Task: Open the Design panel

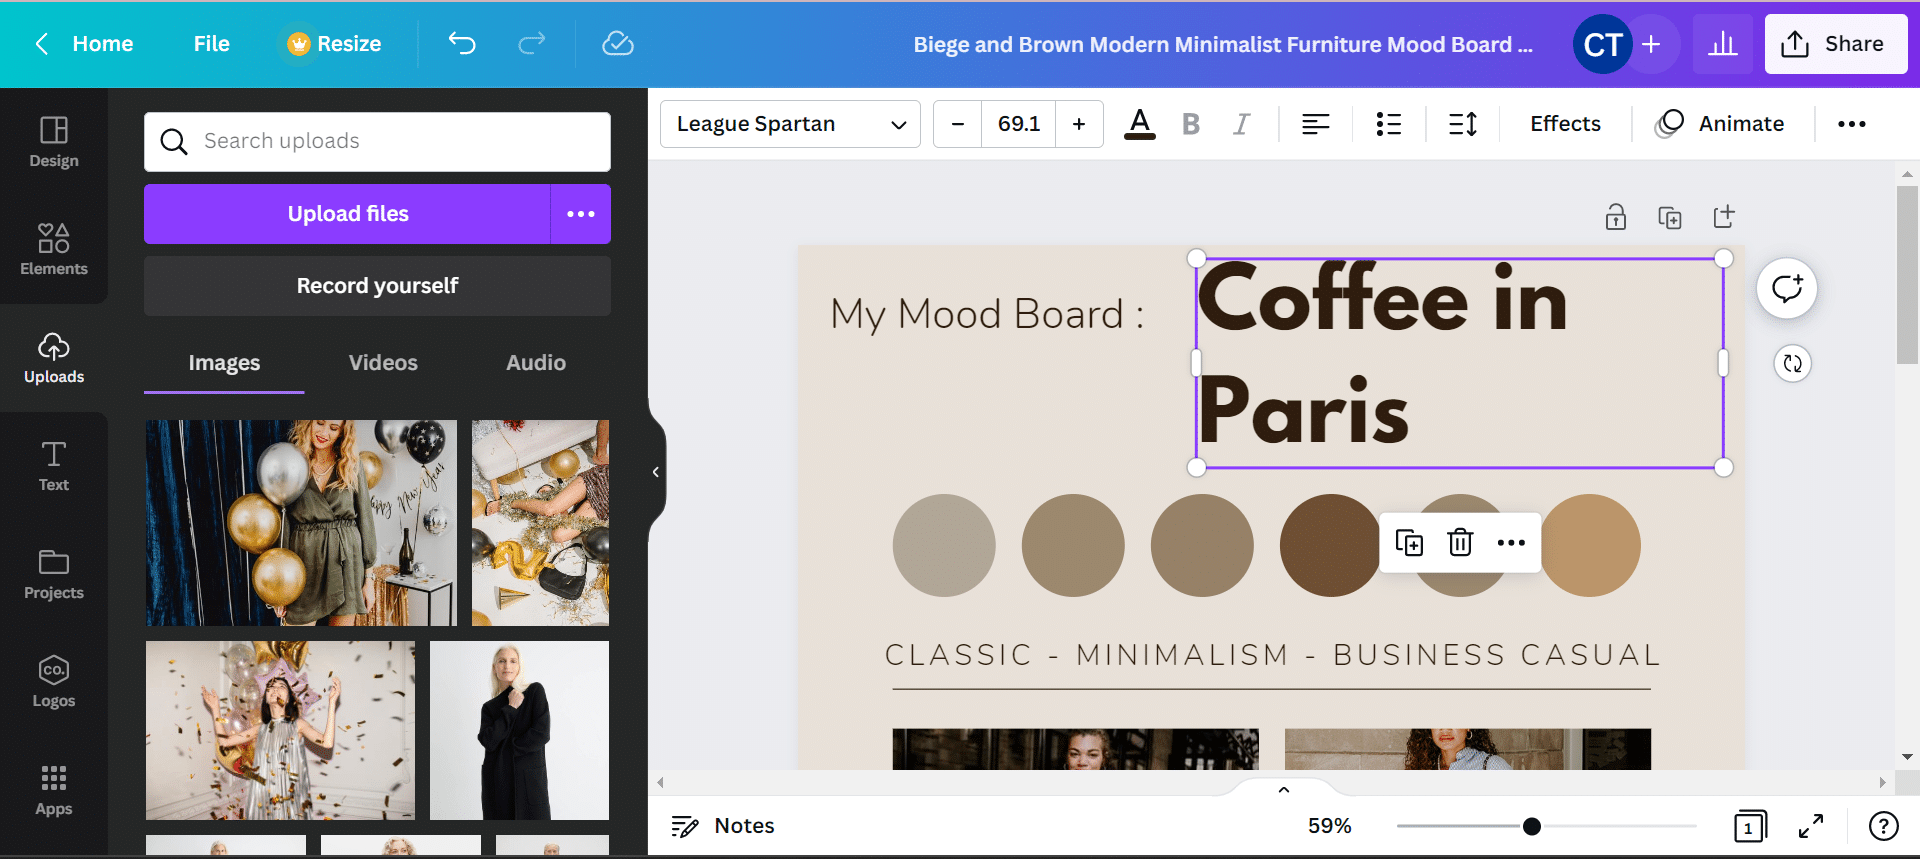Action: (54, 142)
